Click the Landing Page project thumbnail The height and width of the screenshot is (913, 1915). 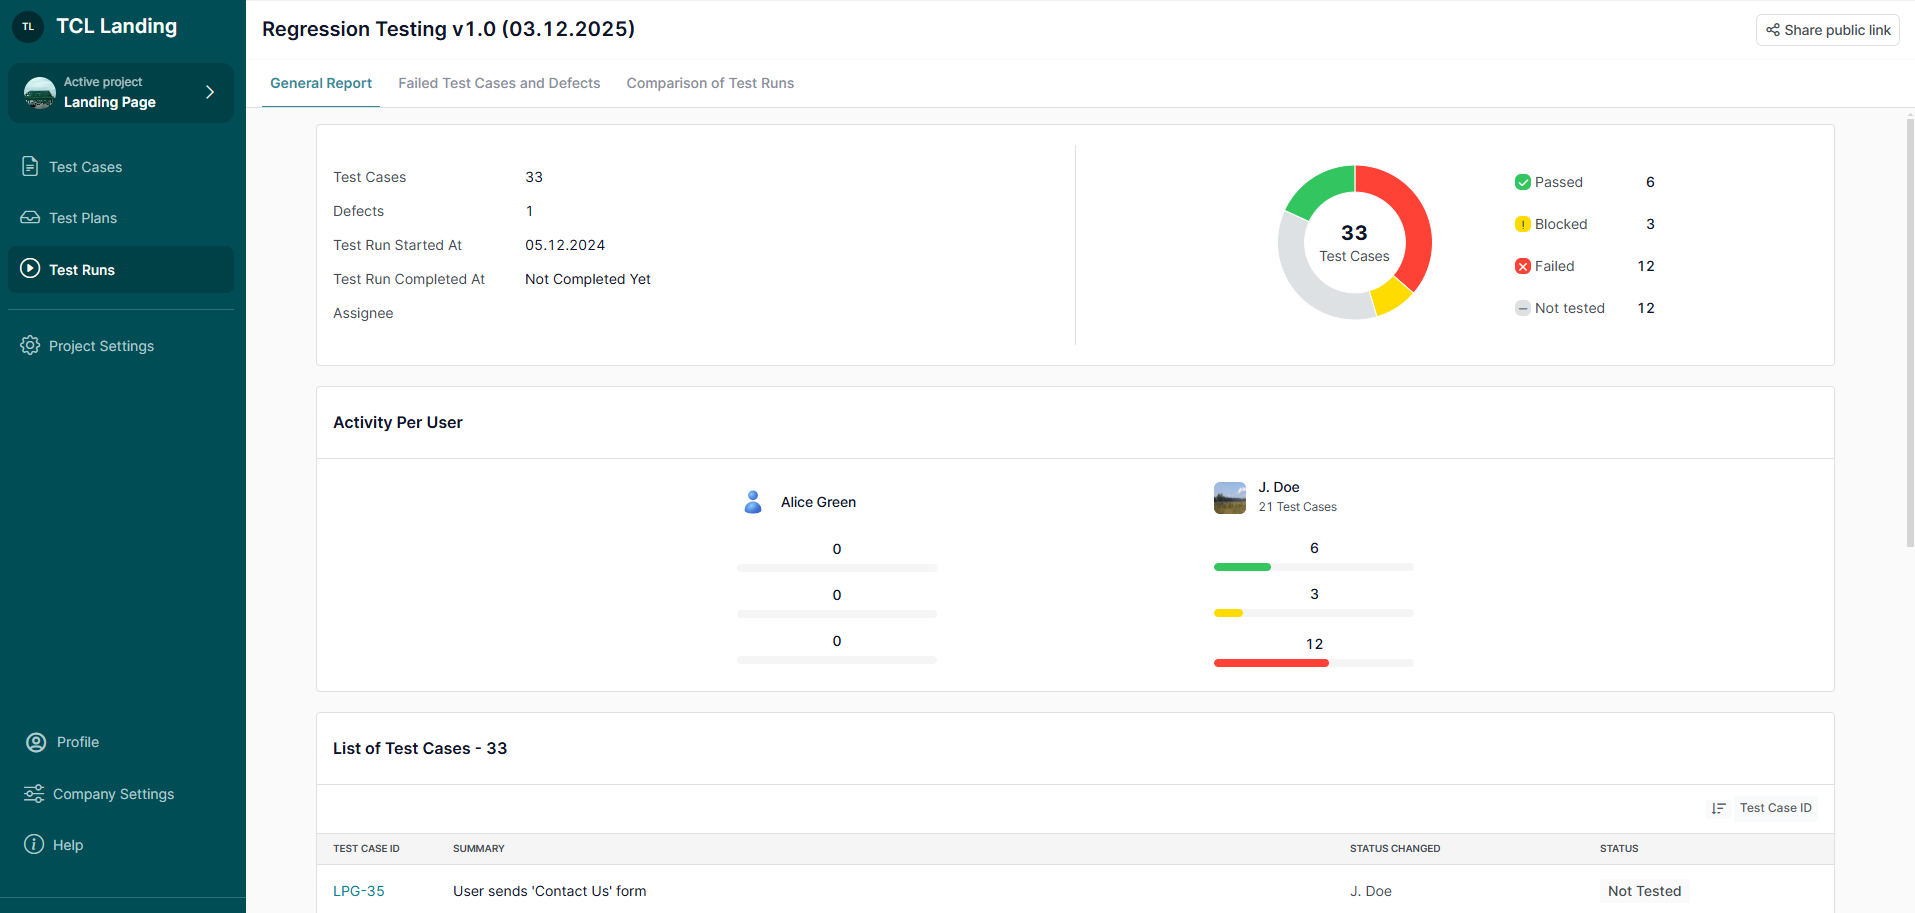(x=40, y=92)
